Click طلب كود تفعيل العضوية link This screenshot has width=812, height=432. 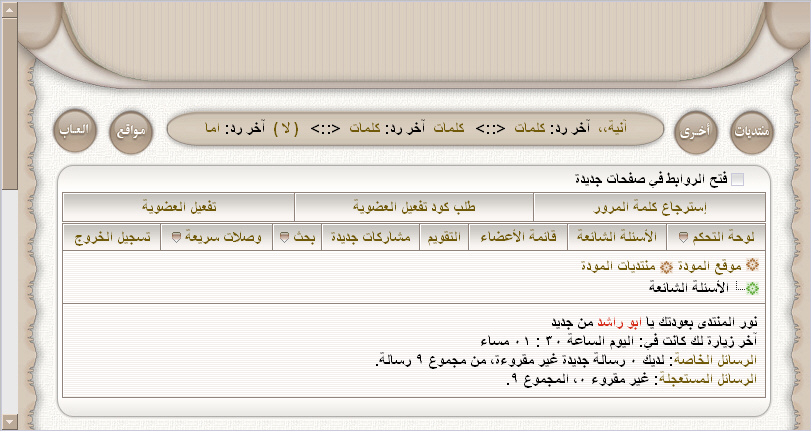coord(414,207)
